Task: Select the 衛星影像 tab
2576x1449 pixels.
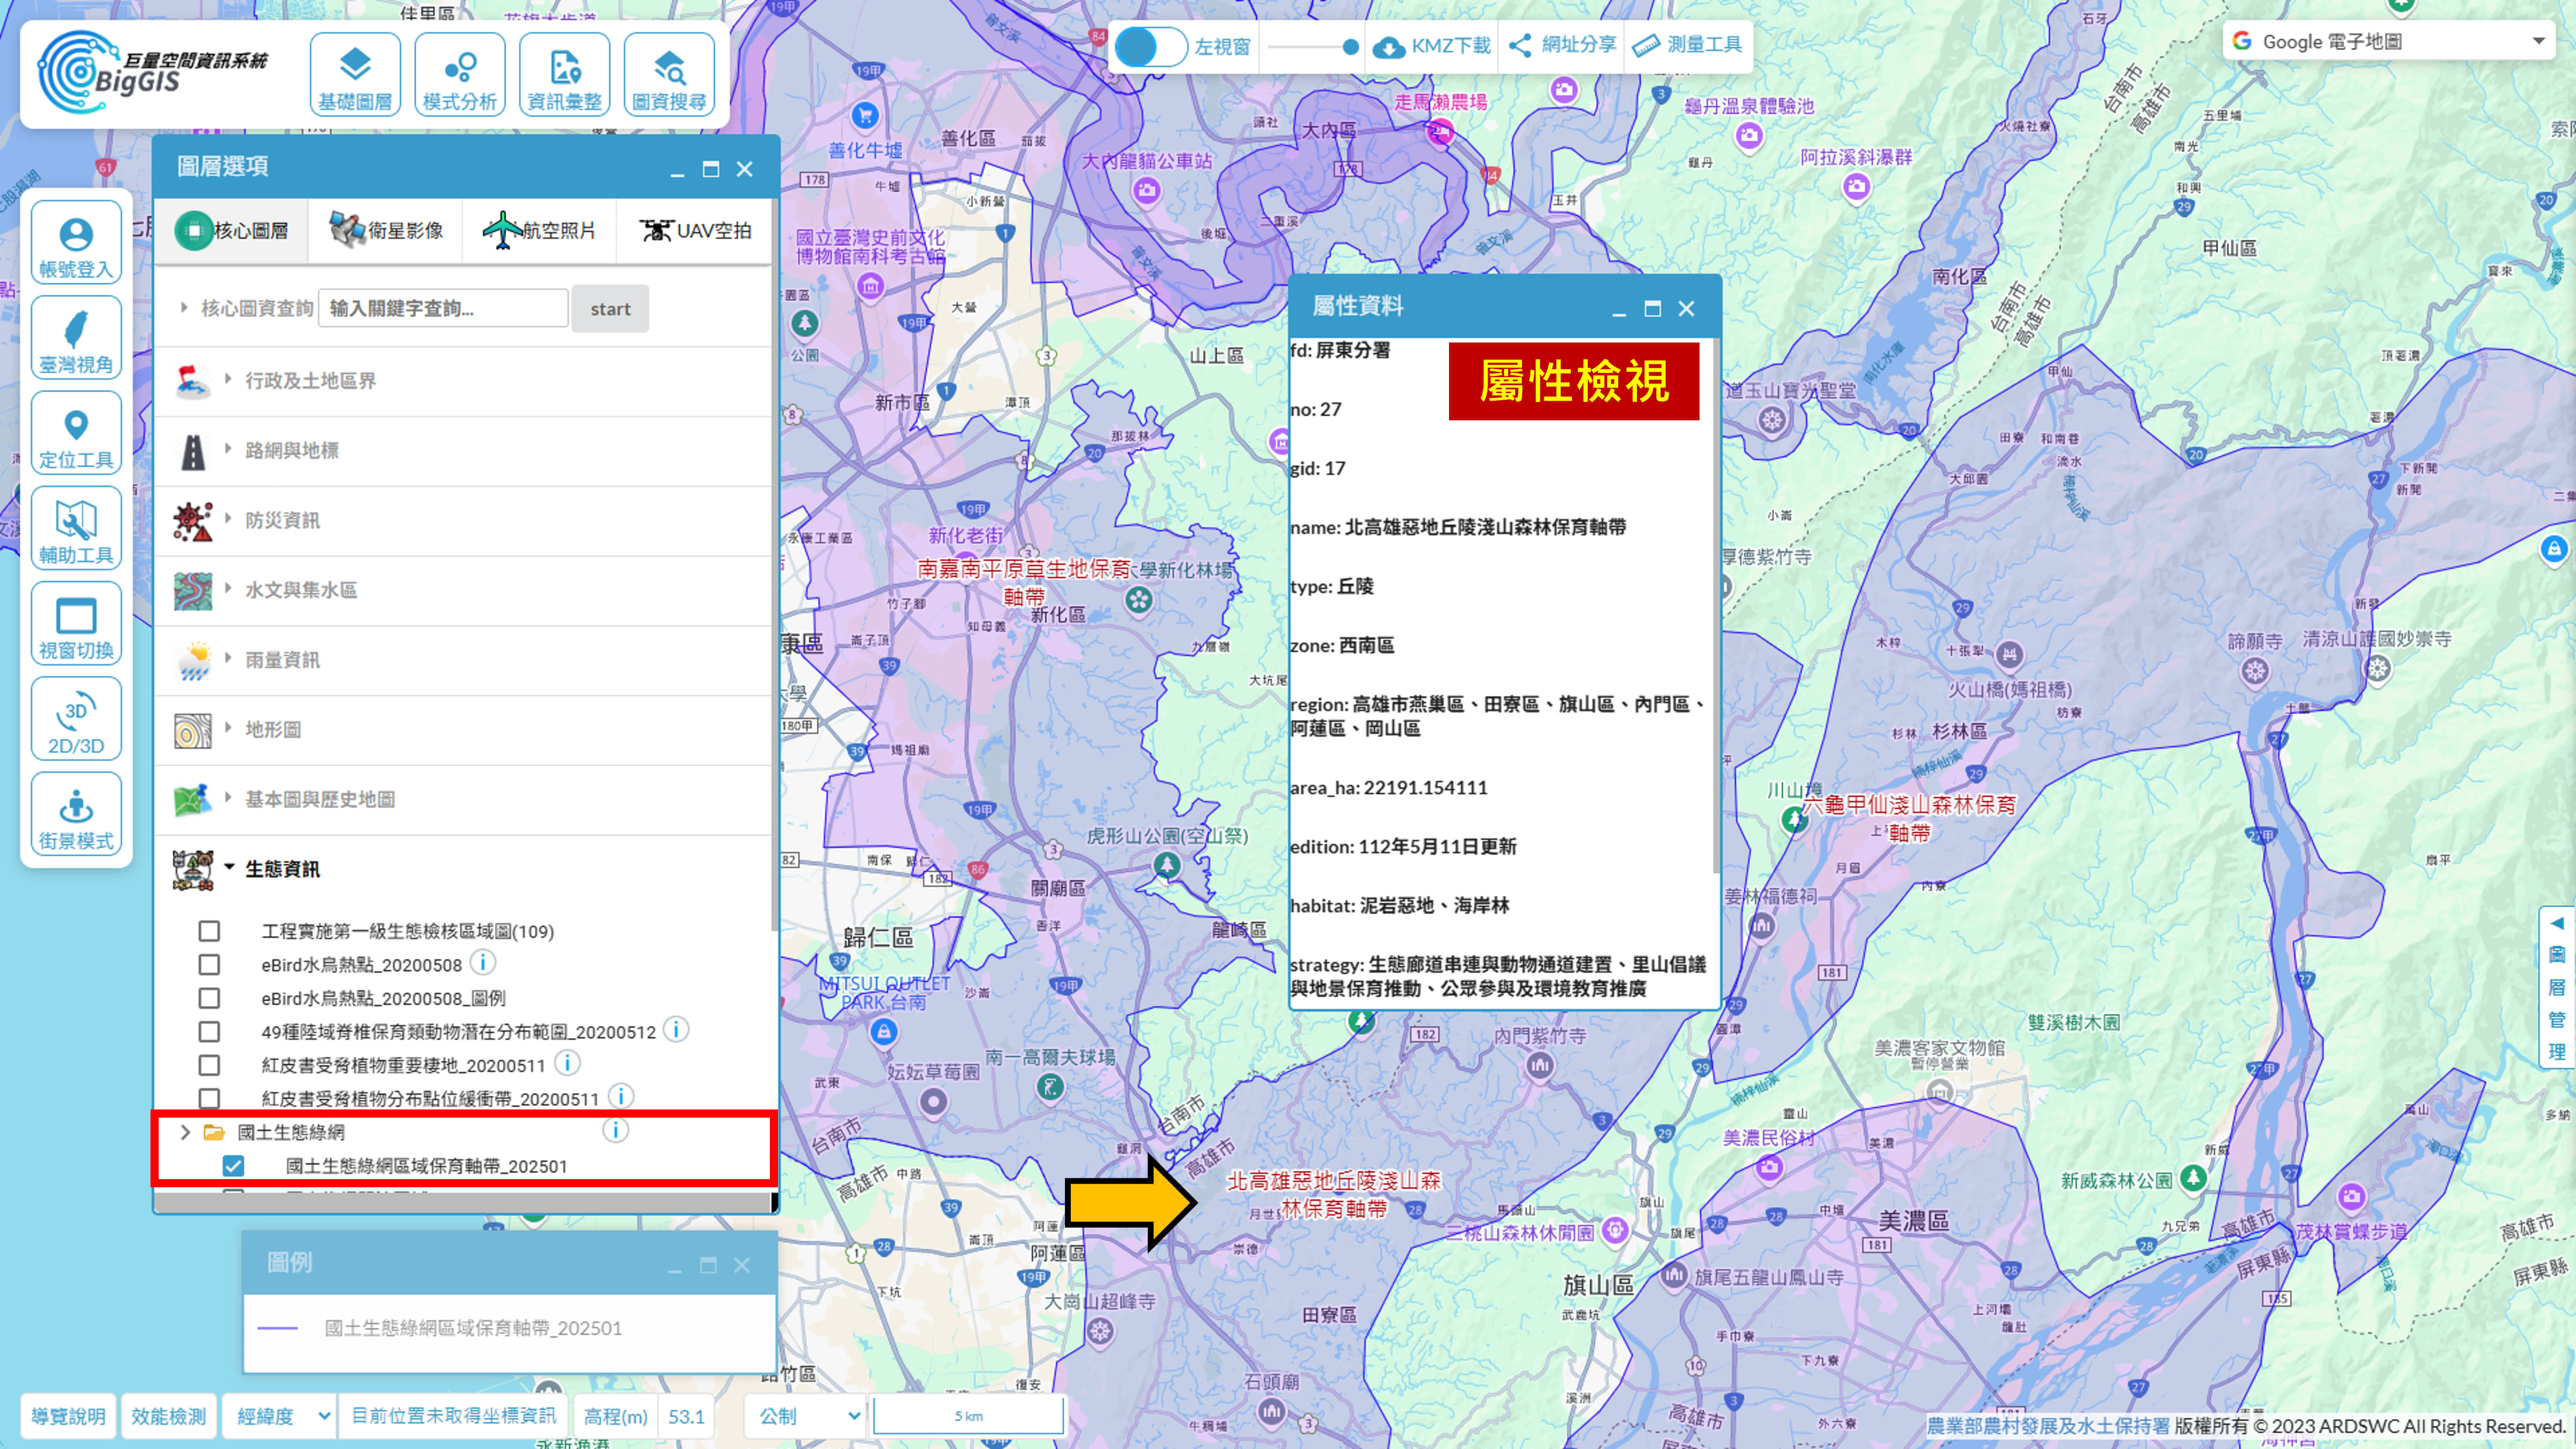Action: [x=386, y=231]
